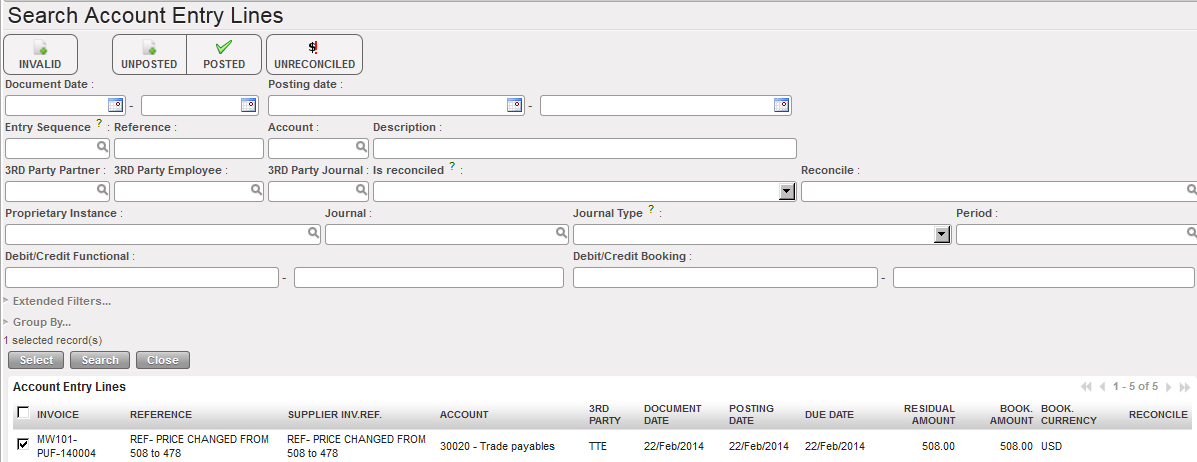Show help for Is reconciled field

(452, 166)
